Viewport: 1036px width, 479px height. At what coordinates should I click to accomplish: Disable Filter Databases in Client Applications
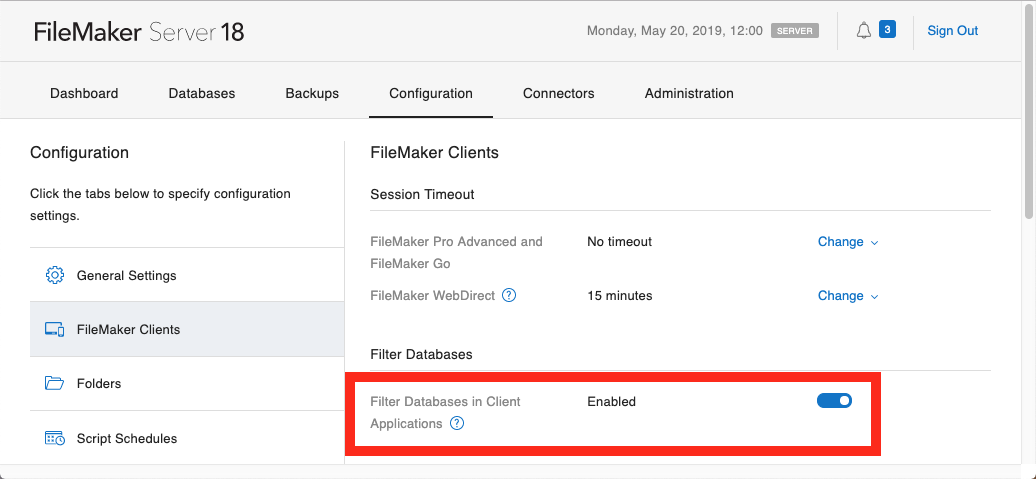coord(834,401)
